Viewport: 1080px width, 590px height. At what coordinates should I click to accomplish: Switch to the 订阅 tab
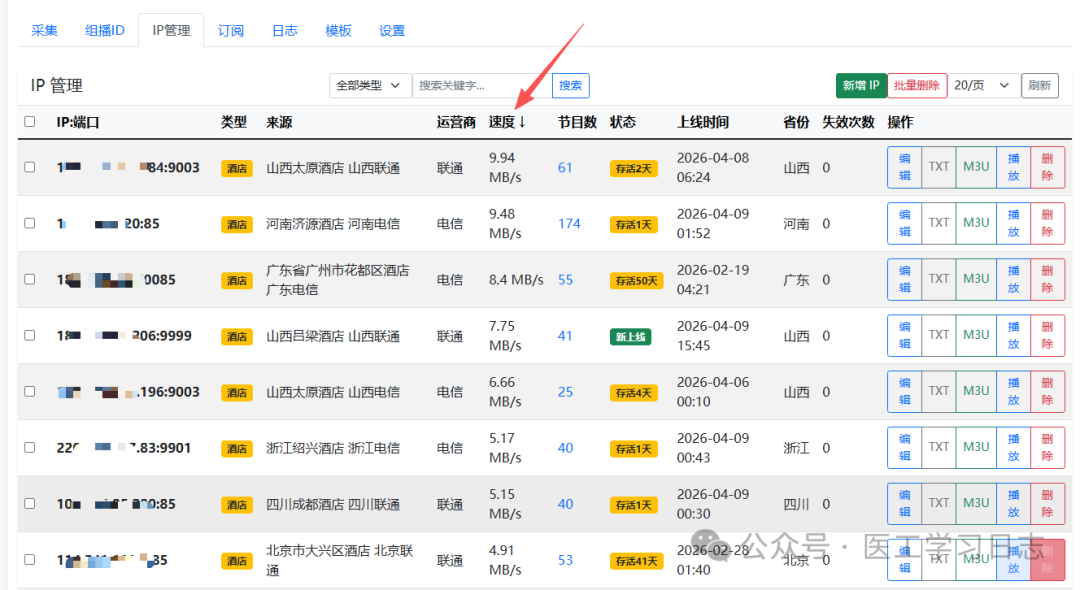230,30
